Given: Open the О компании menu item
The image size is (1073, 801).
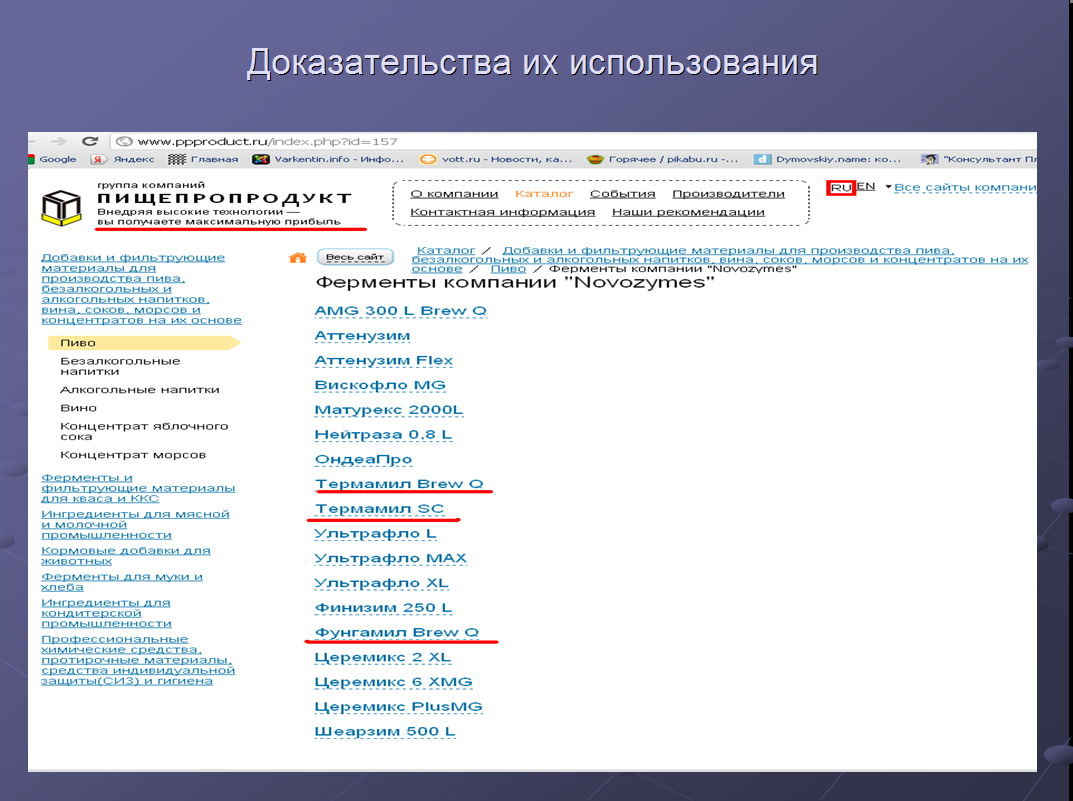Looking at the screenshot, I should click(454, 194).
